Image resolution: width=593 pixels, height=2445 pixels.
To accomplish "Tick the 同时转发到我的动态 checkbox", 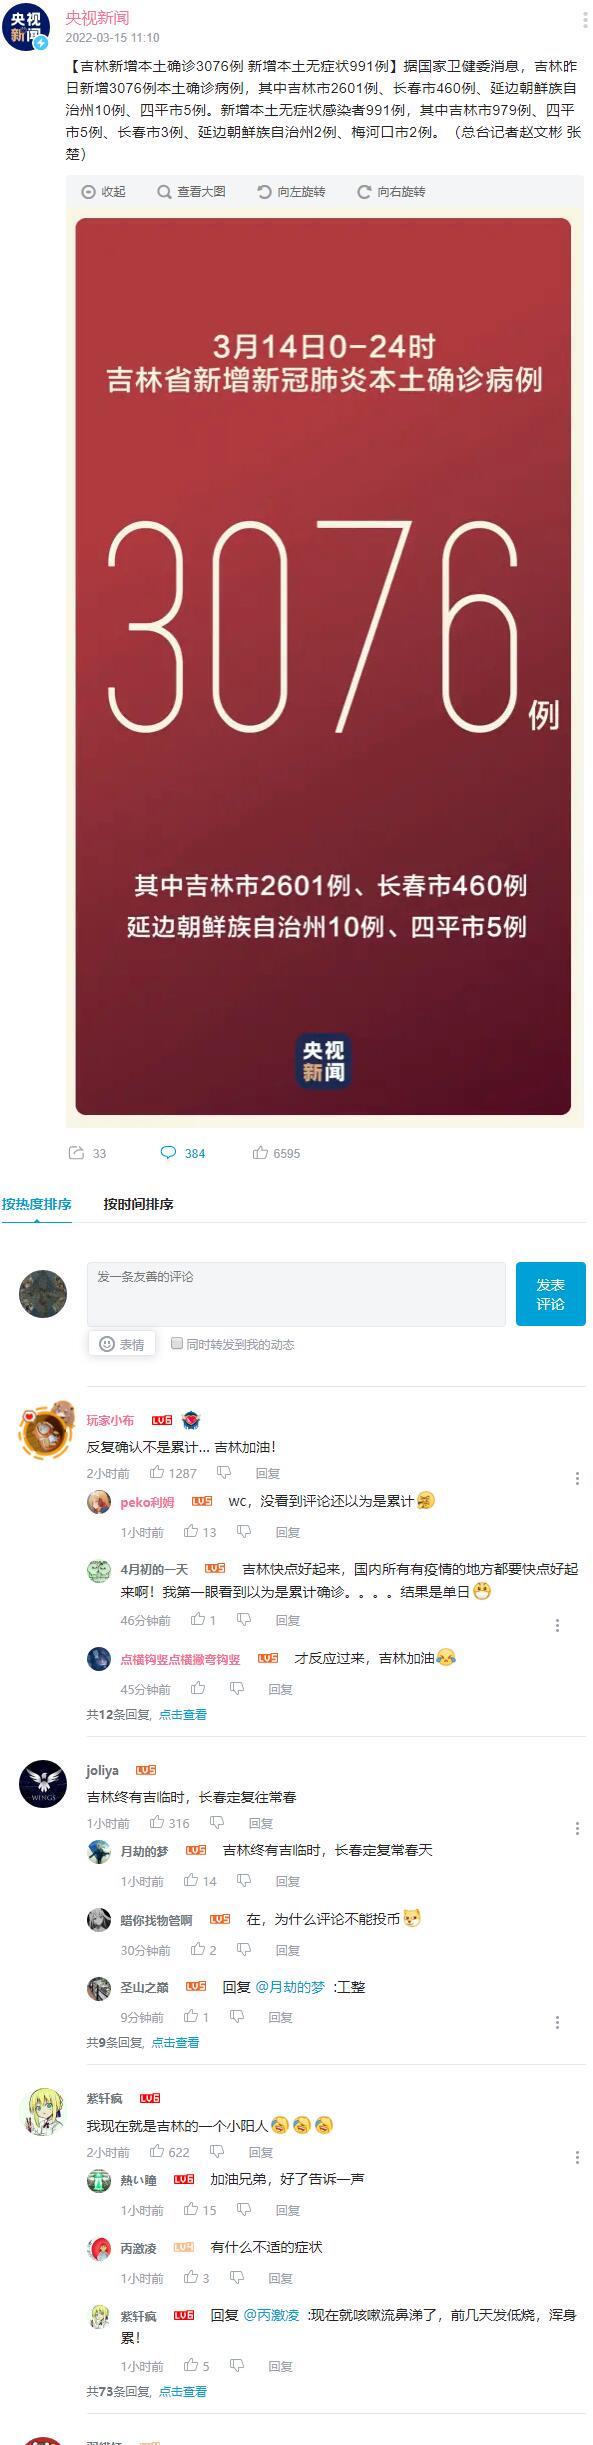I will tap(177, 1343).
